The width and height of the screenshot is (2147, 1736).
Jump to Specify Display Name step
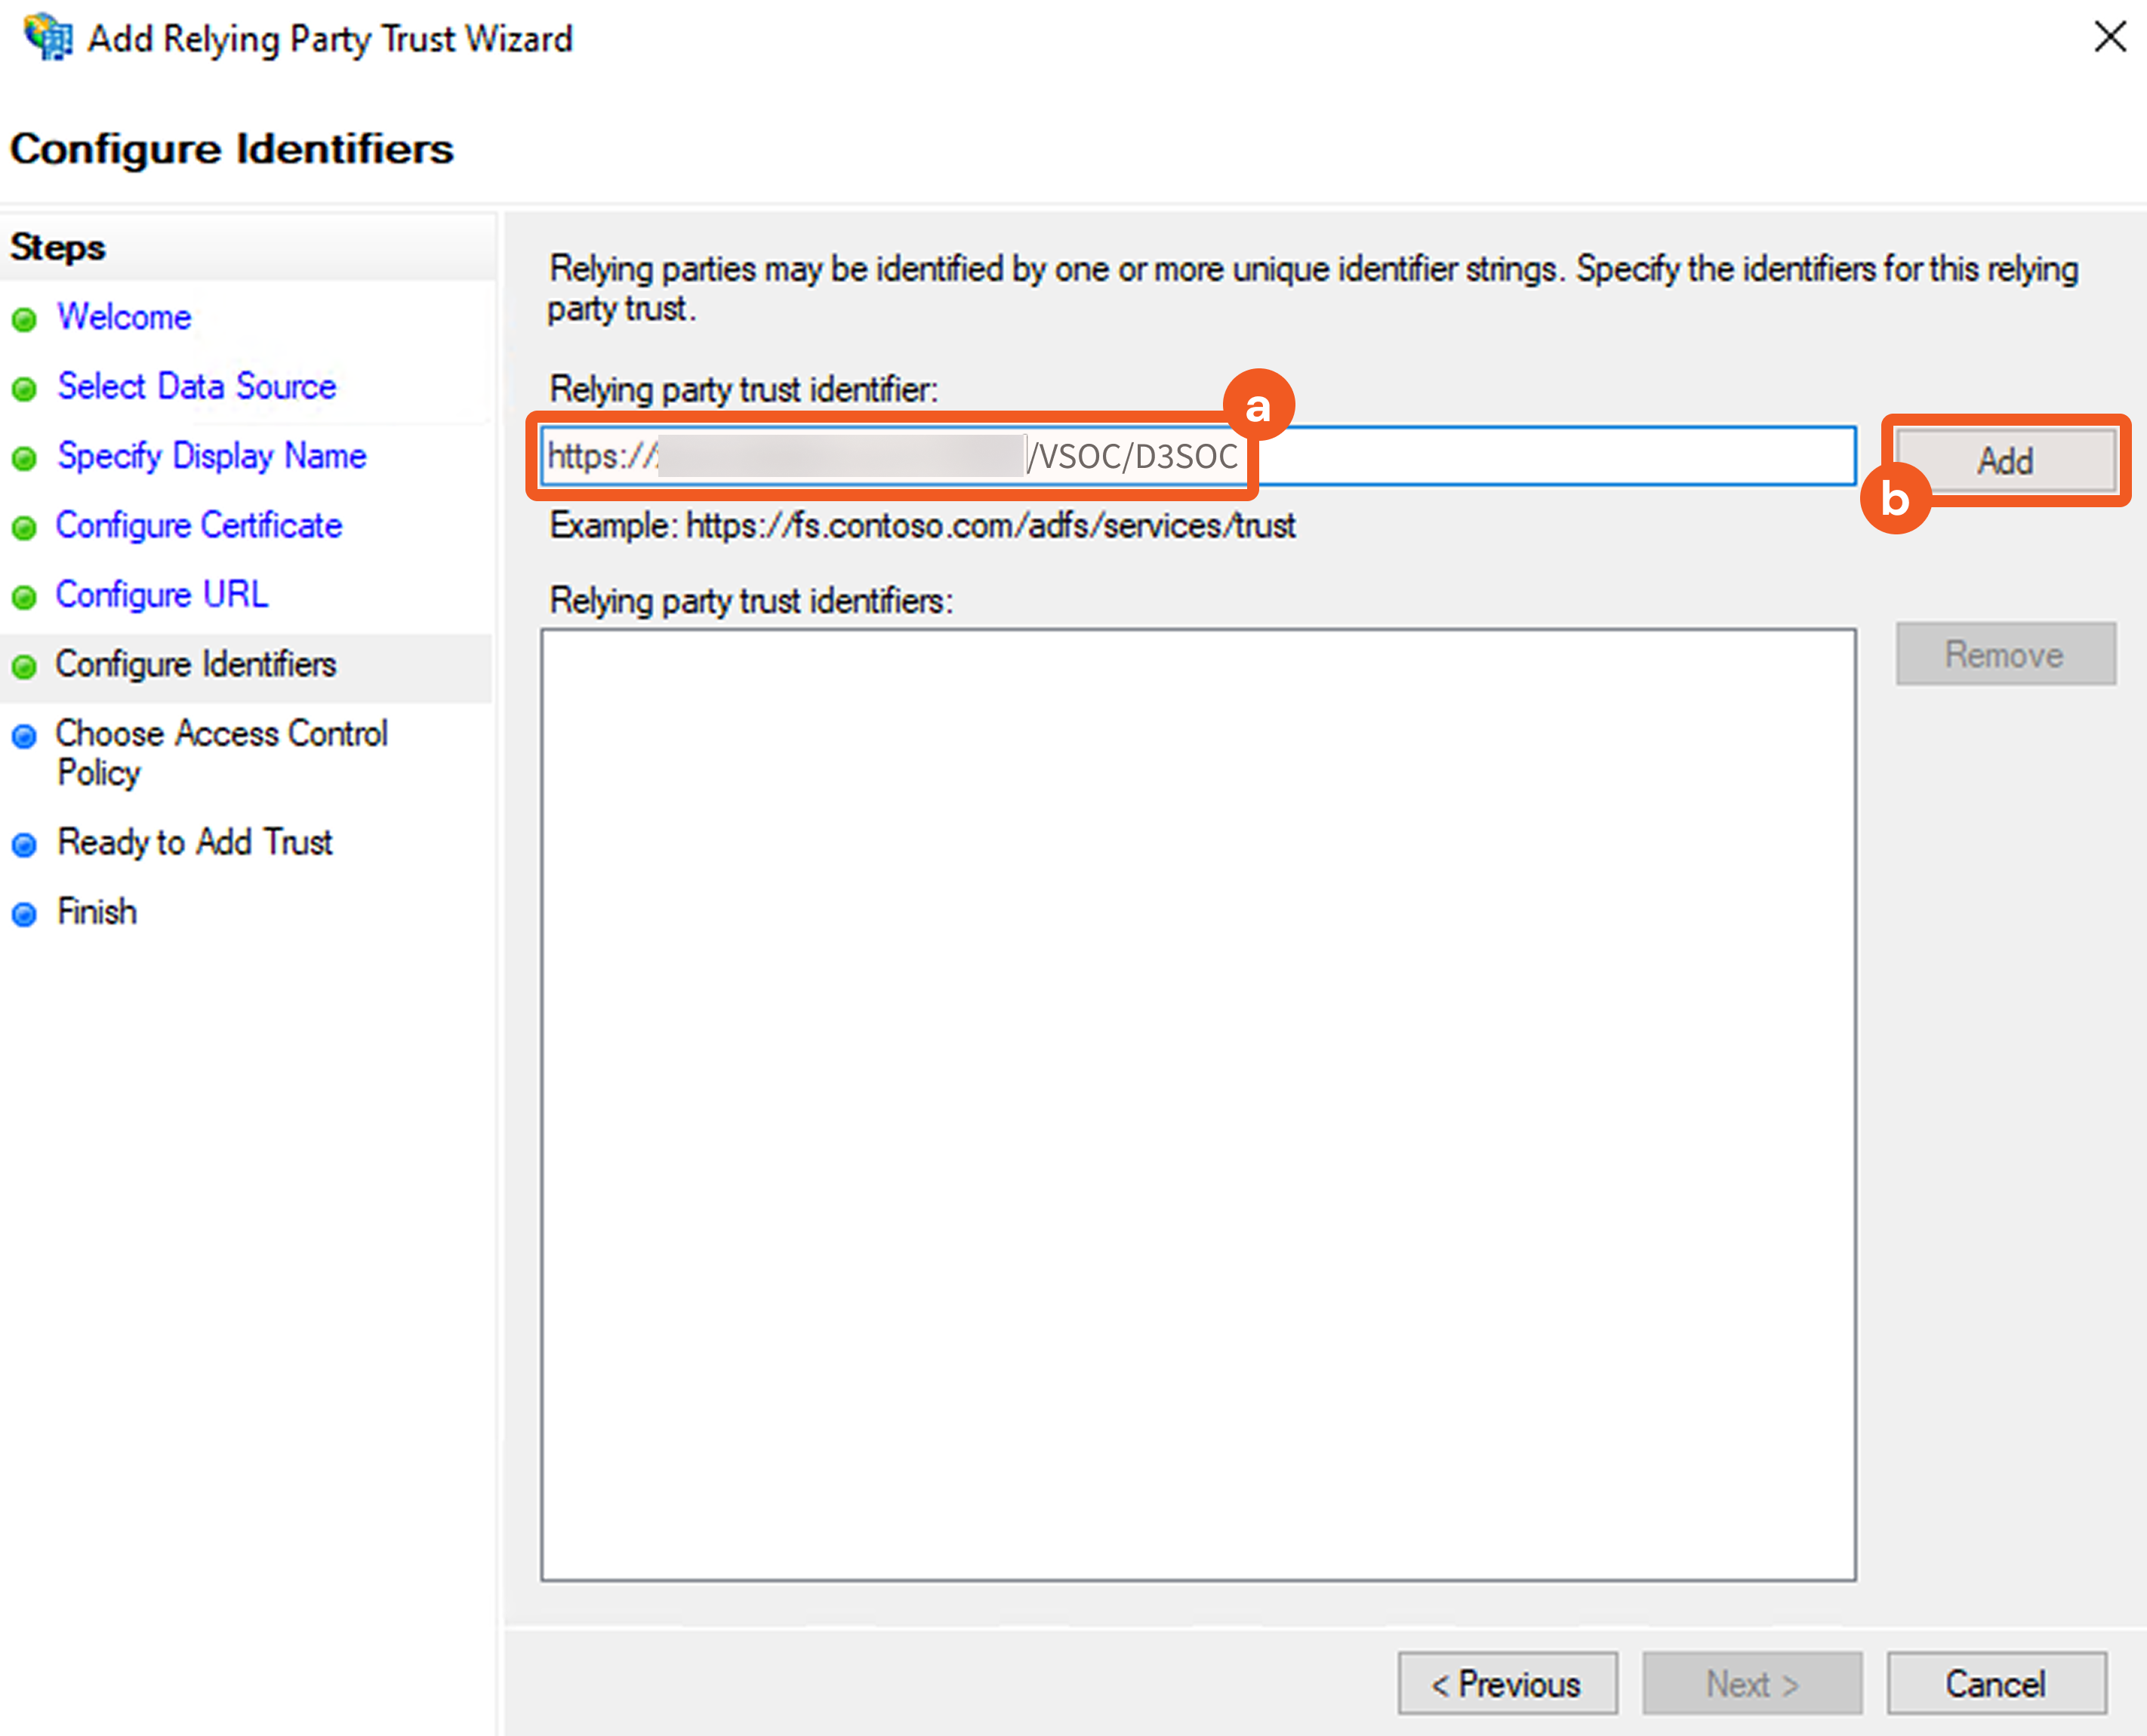211,456
